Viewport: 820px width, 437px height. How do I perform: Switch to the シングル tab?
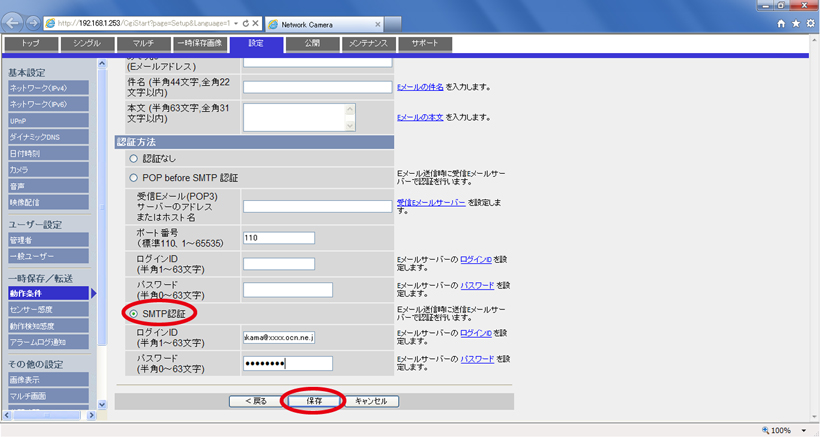tap(87, 44)
